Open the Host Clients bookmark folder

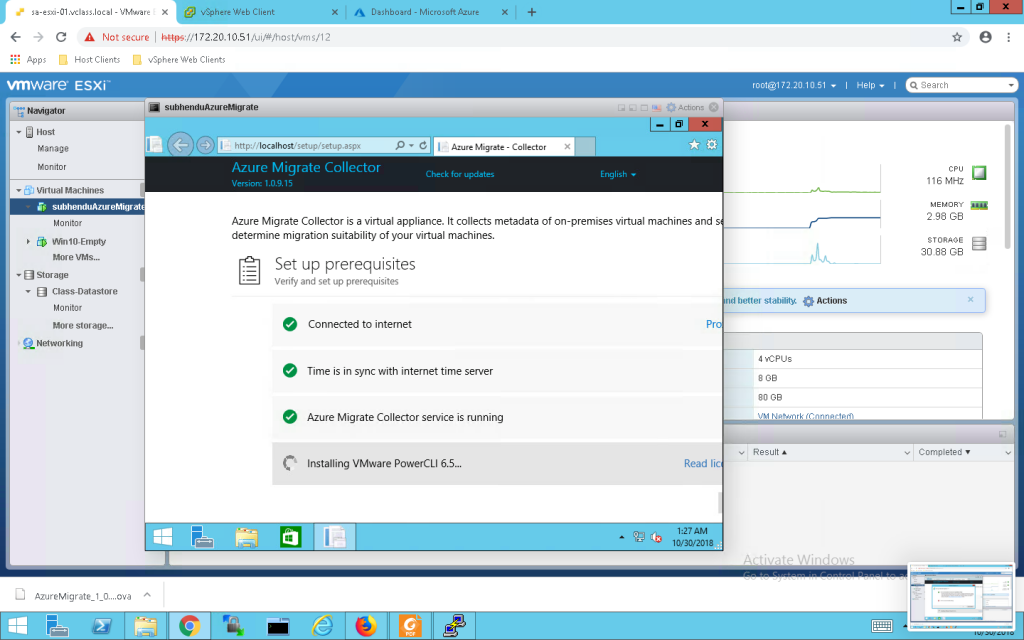tap(89, 59)
